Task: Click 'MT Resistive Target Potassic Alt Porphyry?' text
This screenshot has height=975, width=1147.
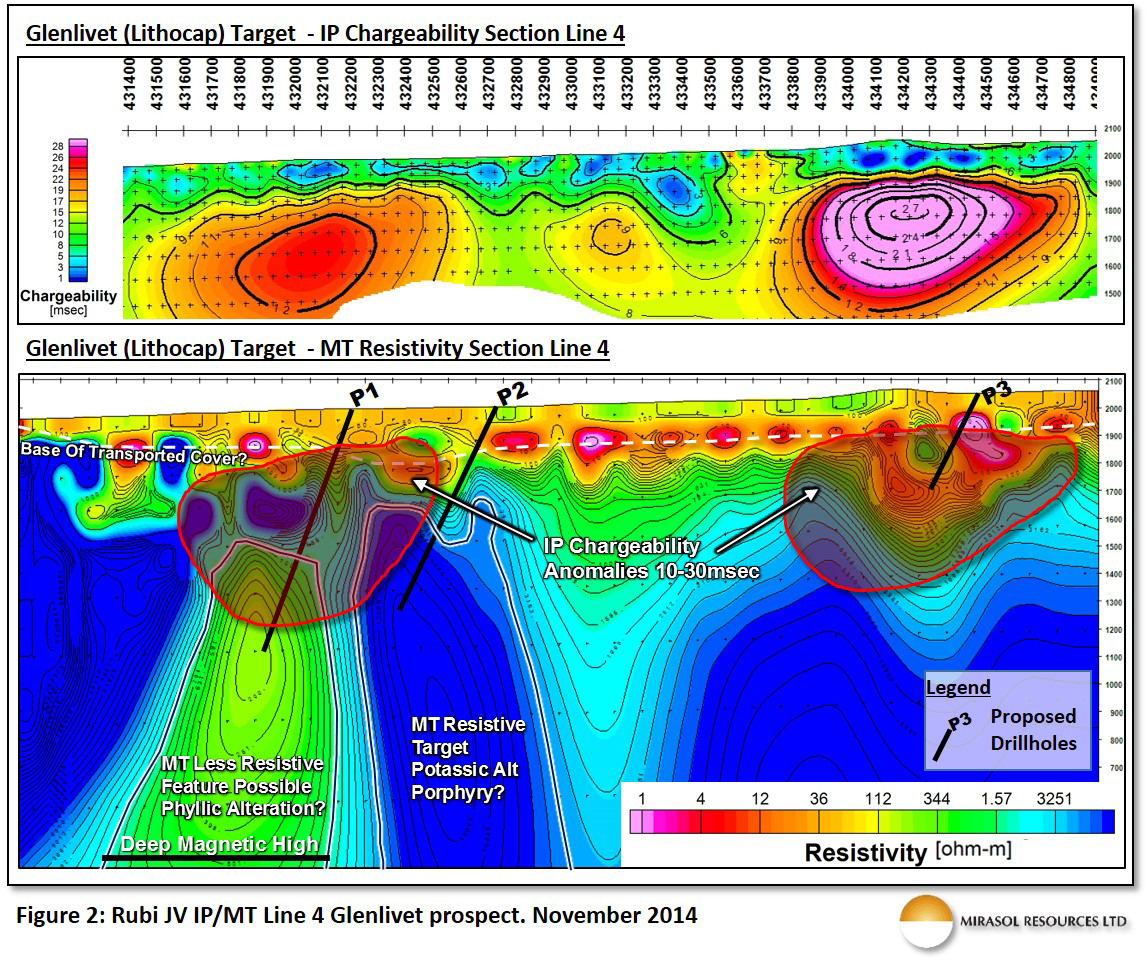Action: [x=468, y=758]
